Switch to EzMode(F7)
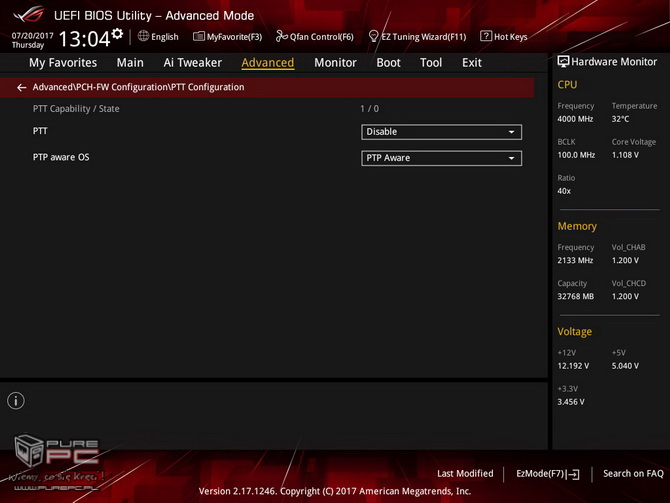670x503 pixels. pyautogui.click(x=541, y=474)
